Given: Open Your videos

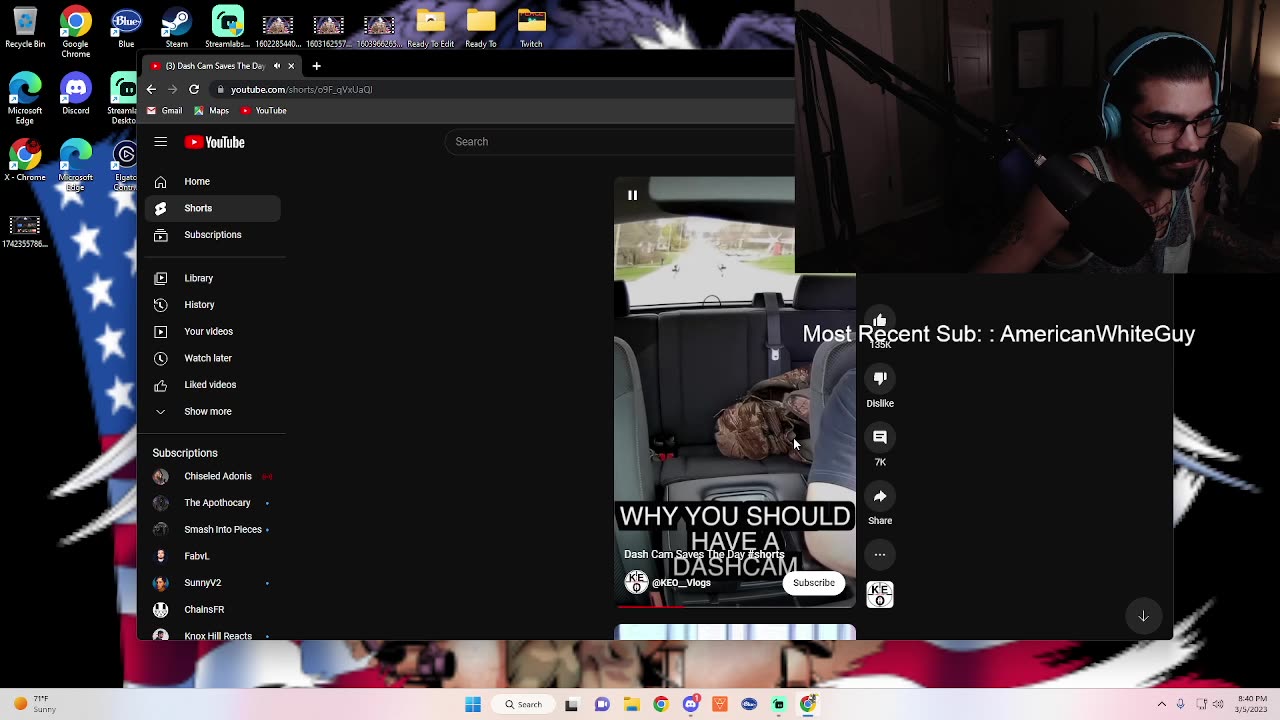Looking at the screenshot, I should tap(213, 331).
